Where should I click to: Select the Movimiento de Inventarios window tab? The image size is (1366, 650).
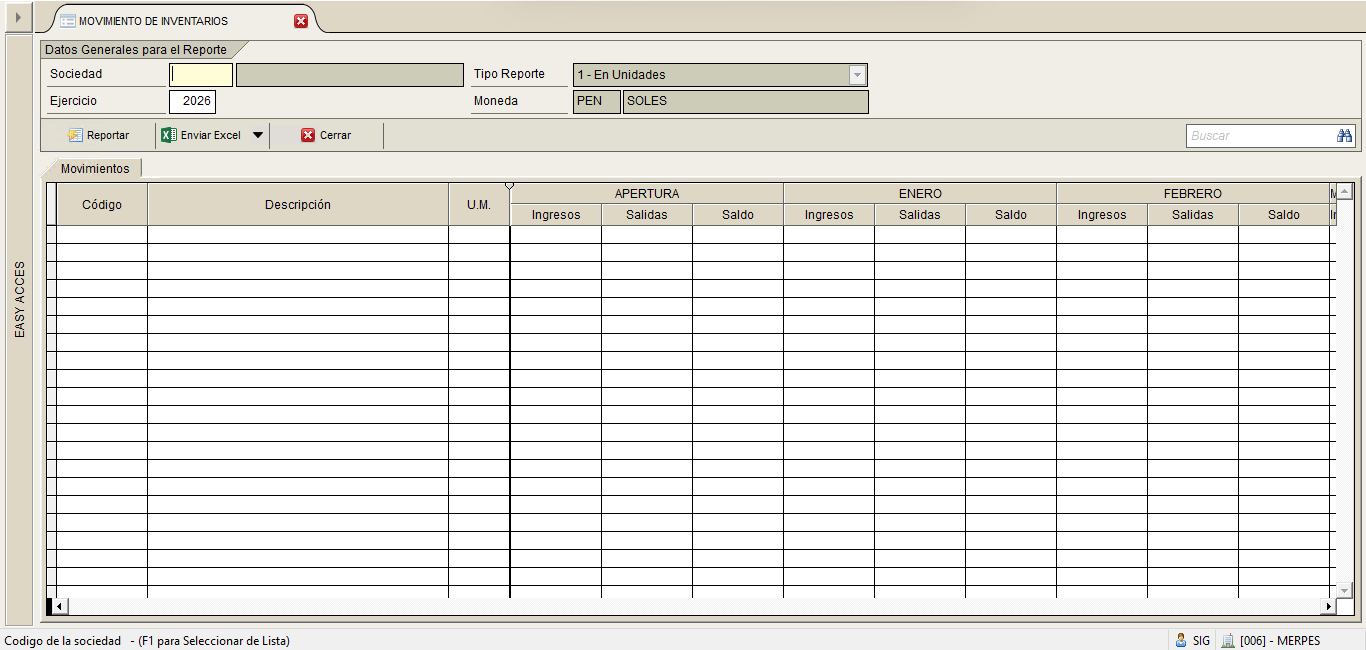tap(153, 21)
